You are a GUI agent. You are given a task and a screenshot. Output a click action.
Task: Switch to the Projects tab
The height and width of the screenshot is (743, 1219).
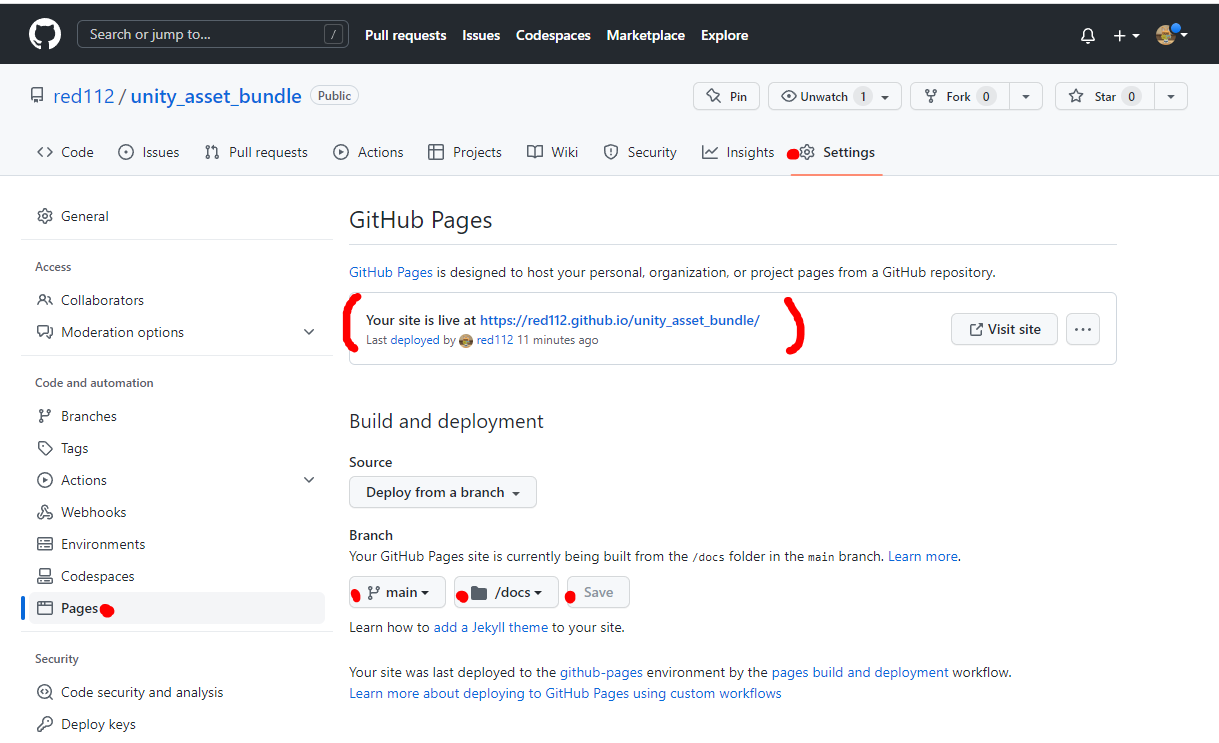tap(465, 152)
